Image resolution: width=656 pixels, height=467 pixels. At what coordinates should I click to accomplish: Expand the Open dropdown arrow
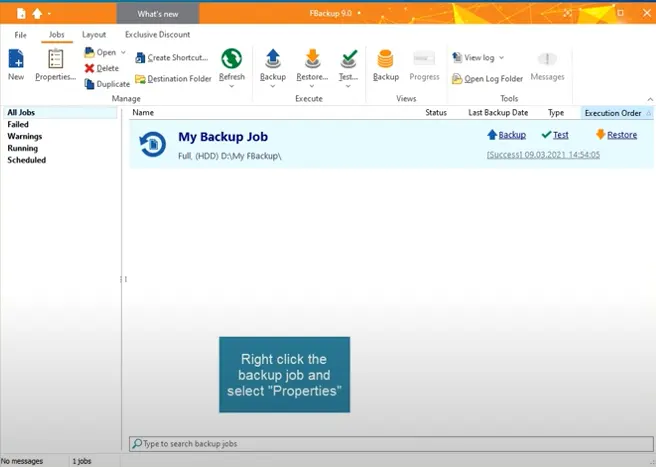[x=123, y=52]
